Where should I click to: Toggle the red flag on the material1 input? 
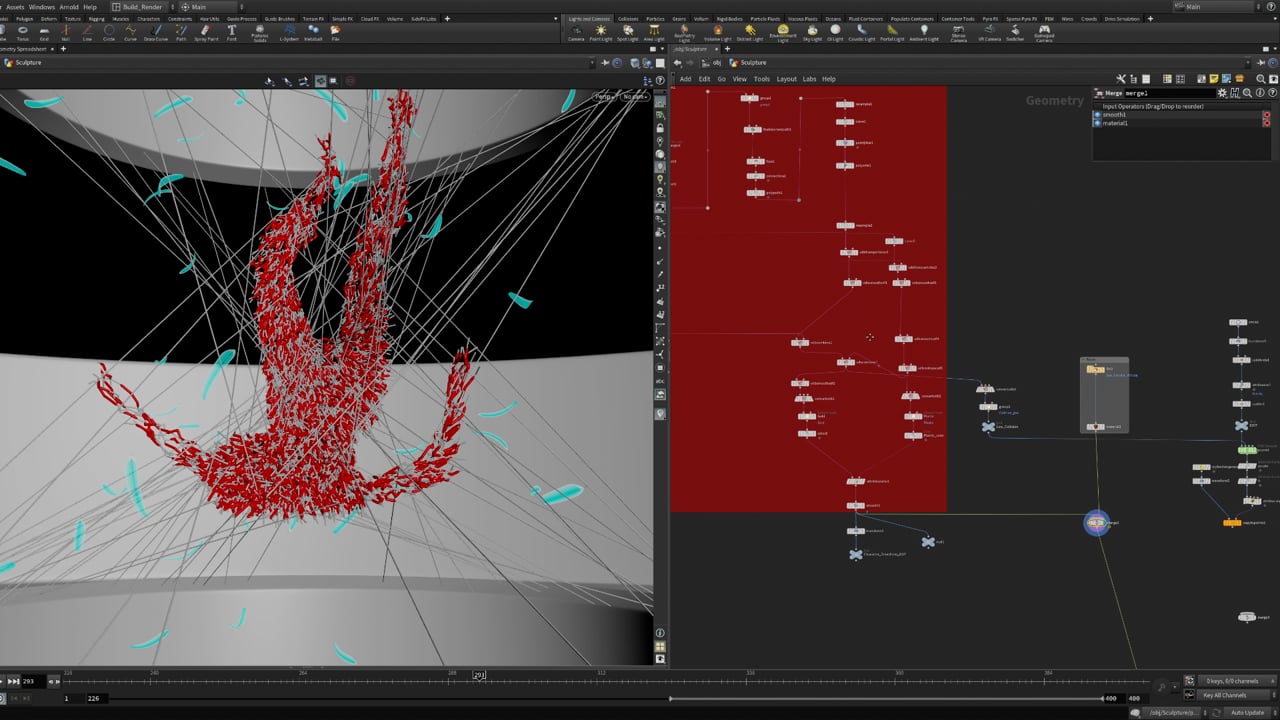click(x=1266, y=123)
